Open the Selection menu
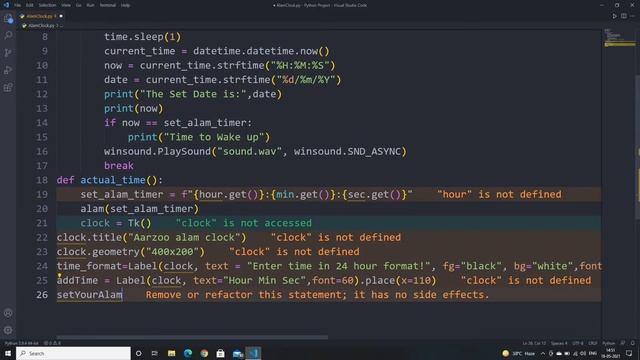 (x=47, y=5)
